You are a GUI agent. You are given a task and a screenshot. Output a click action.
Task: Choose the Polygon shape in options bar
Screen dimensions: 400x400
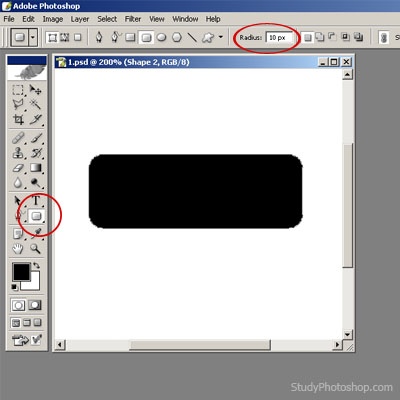[x=177, y=37]
